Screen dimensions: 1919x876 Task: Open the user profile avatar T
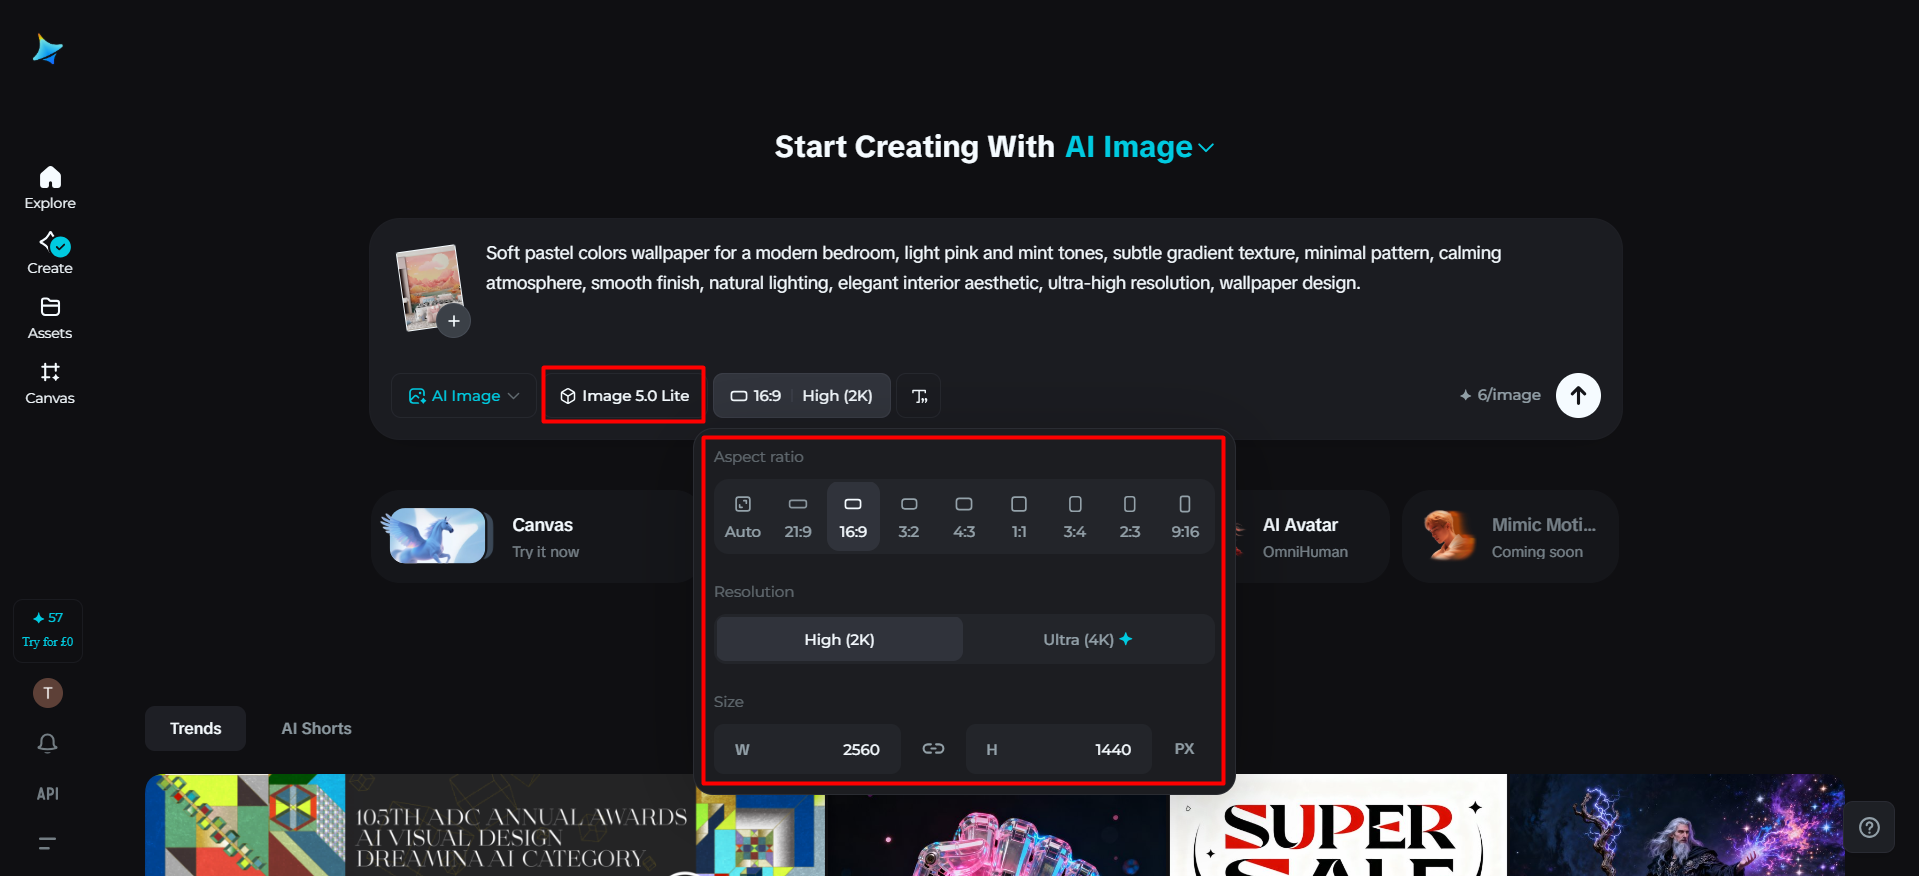click(48, 693)
